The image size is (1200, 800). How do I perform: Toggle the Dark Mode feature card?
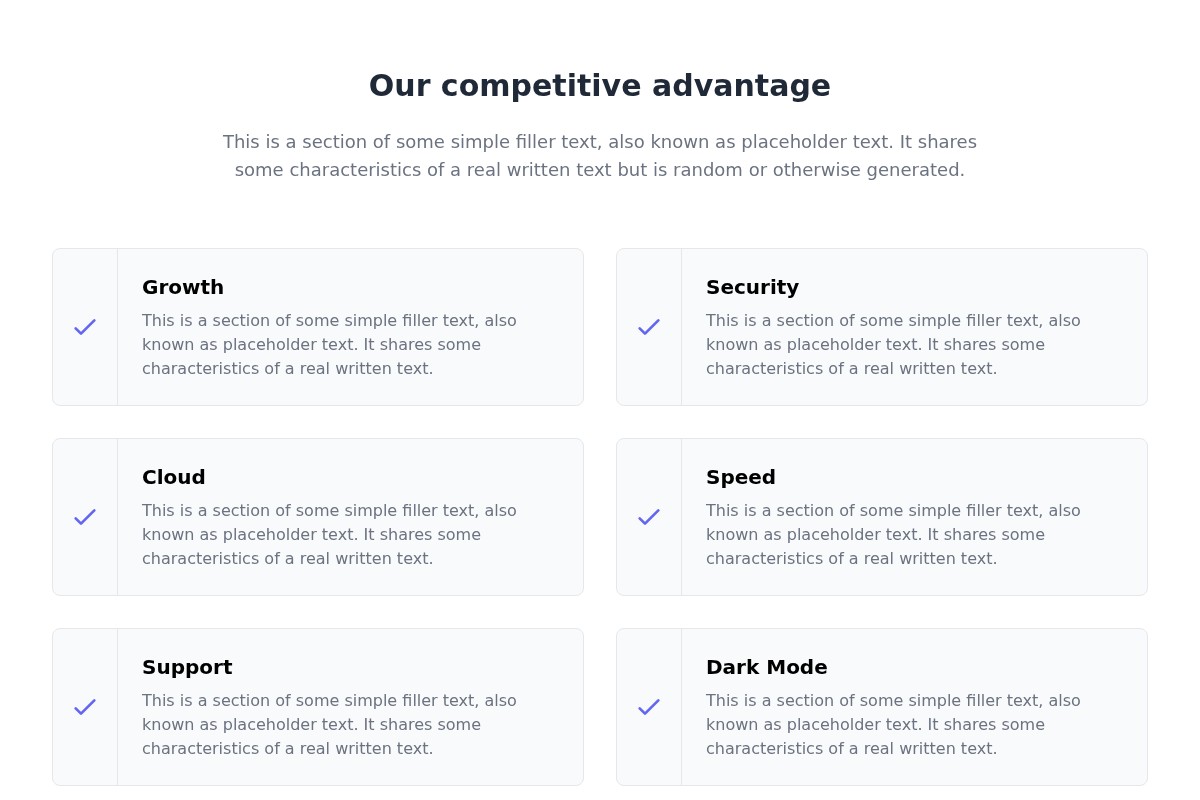point(882,707)
